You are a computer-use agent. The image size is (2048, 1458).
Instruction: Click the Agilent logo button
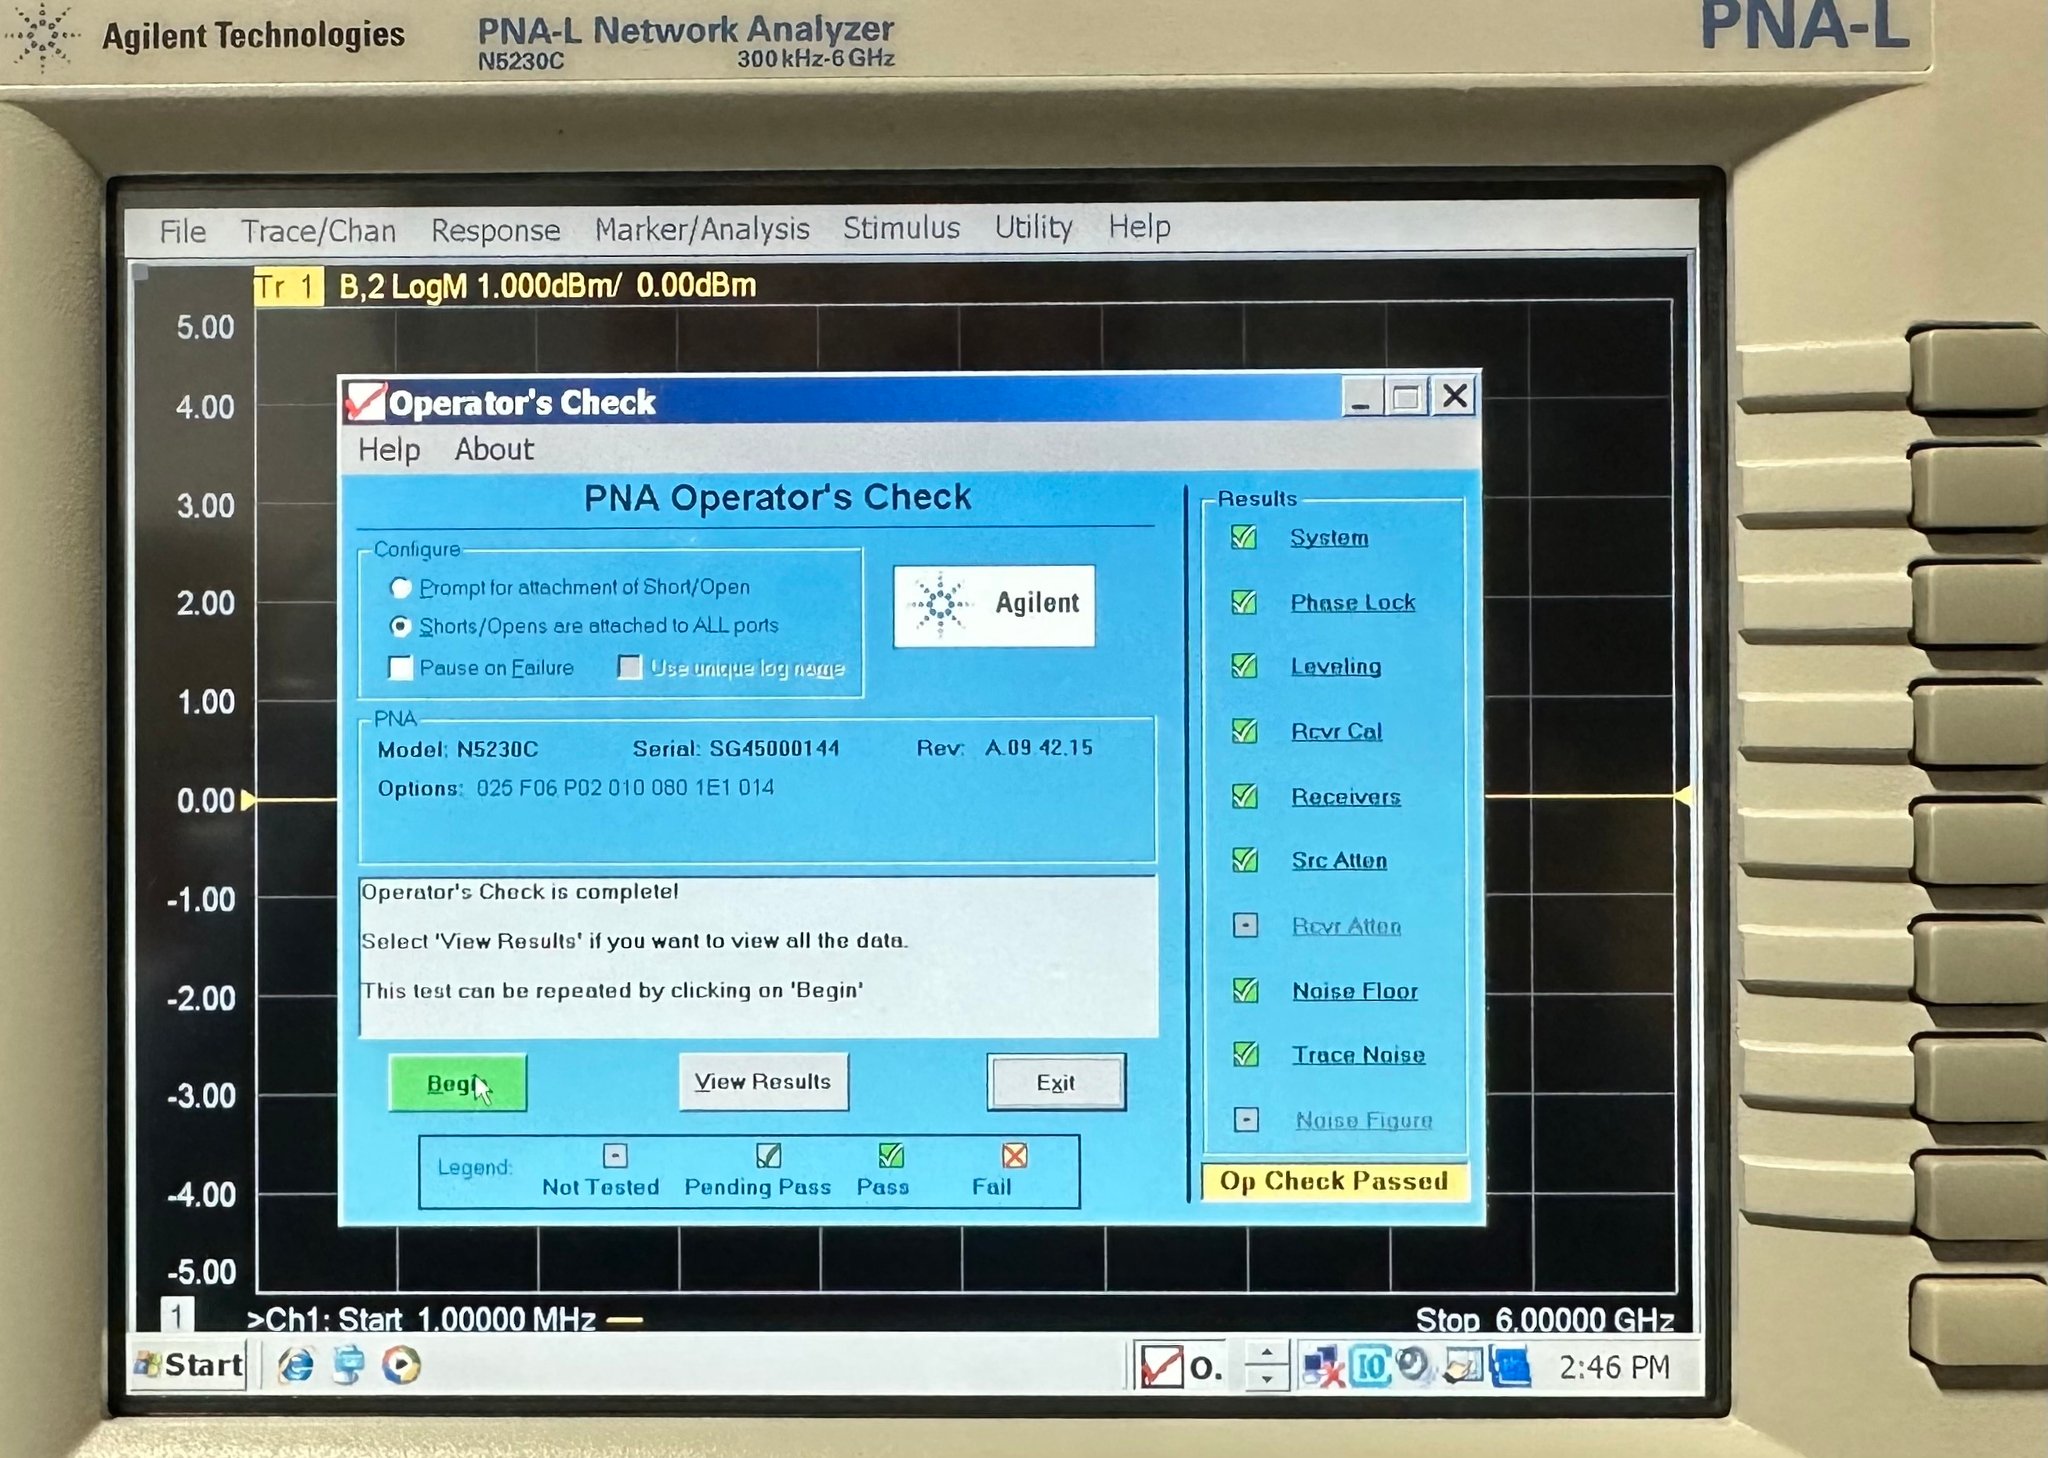click(994, 605)
